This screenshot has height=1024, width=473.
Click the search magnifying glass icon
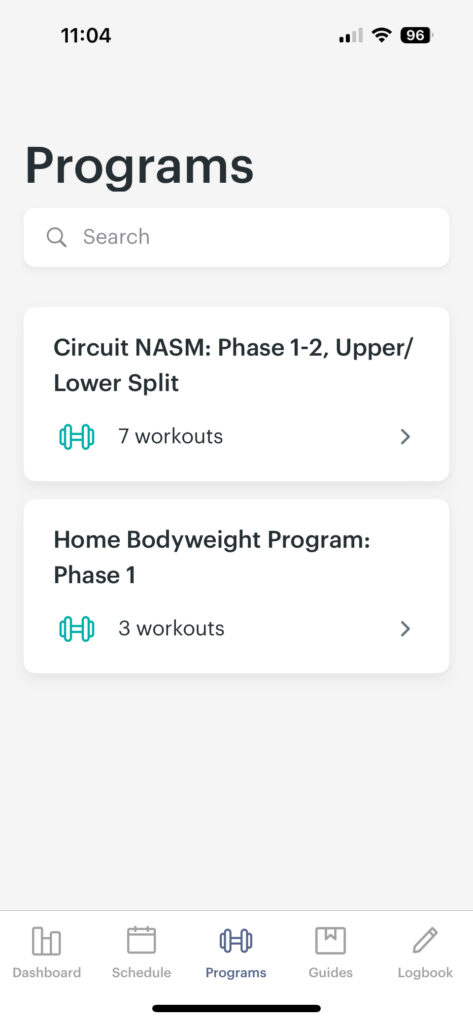(57, 237)
